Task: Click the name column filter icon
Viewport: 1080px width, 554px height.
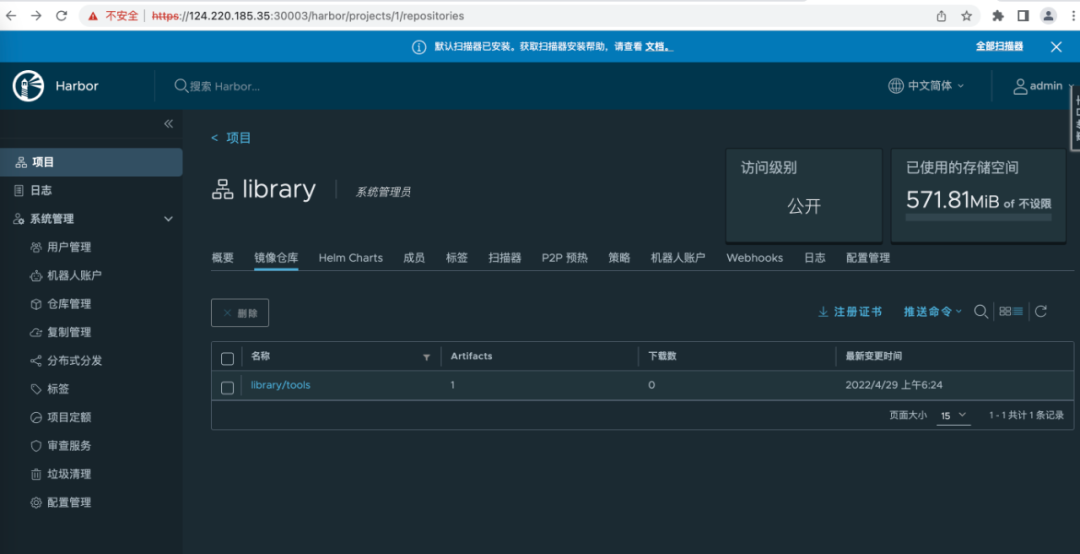Action: coord(426,357)
